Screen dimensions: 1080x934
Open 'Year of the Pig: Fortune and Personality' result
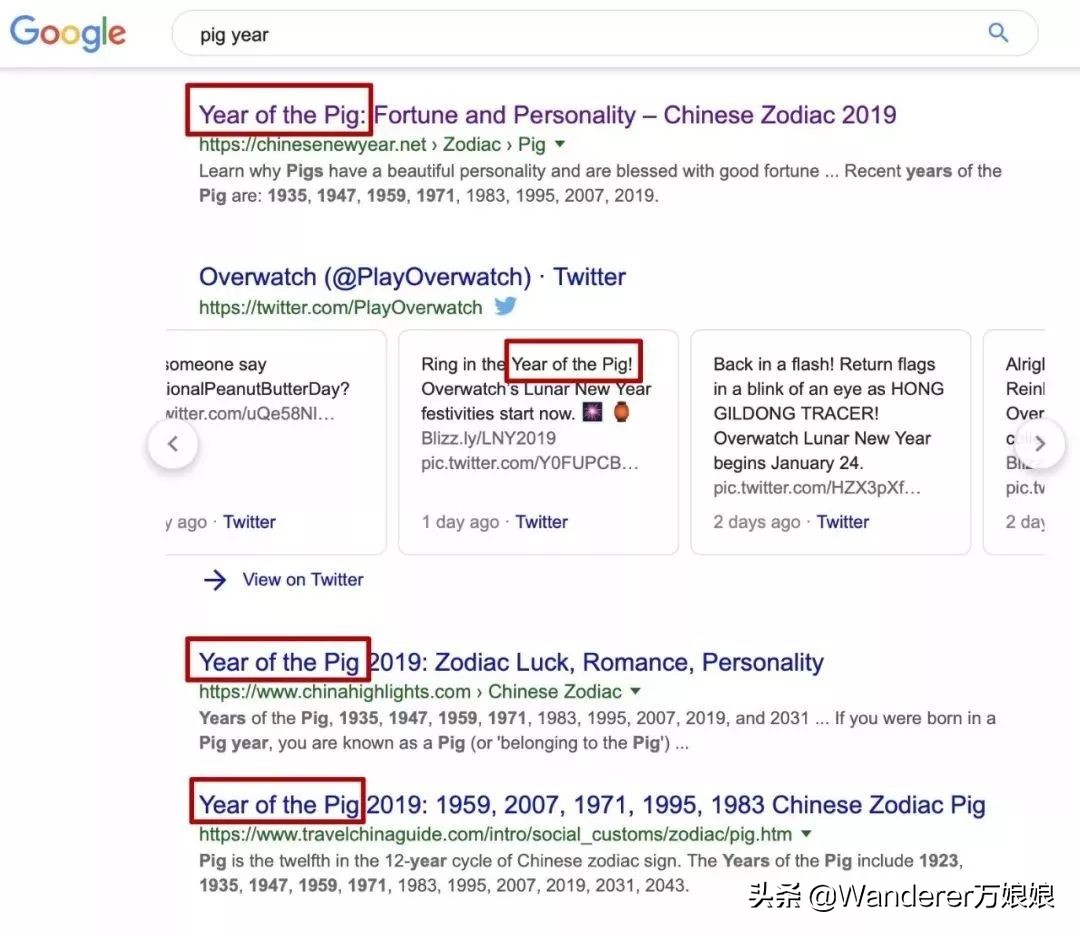pos(548,114)
